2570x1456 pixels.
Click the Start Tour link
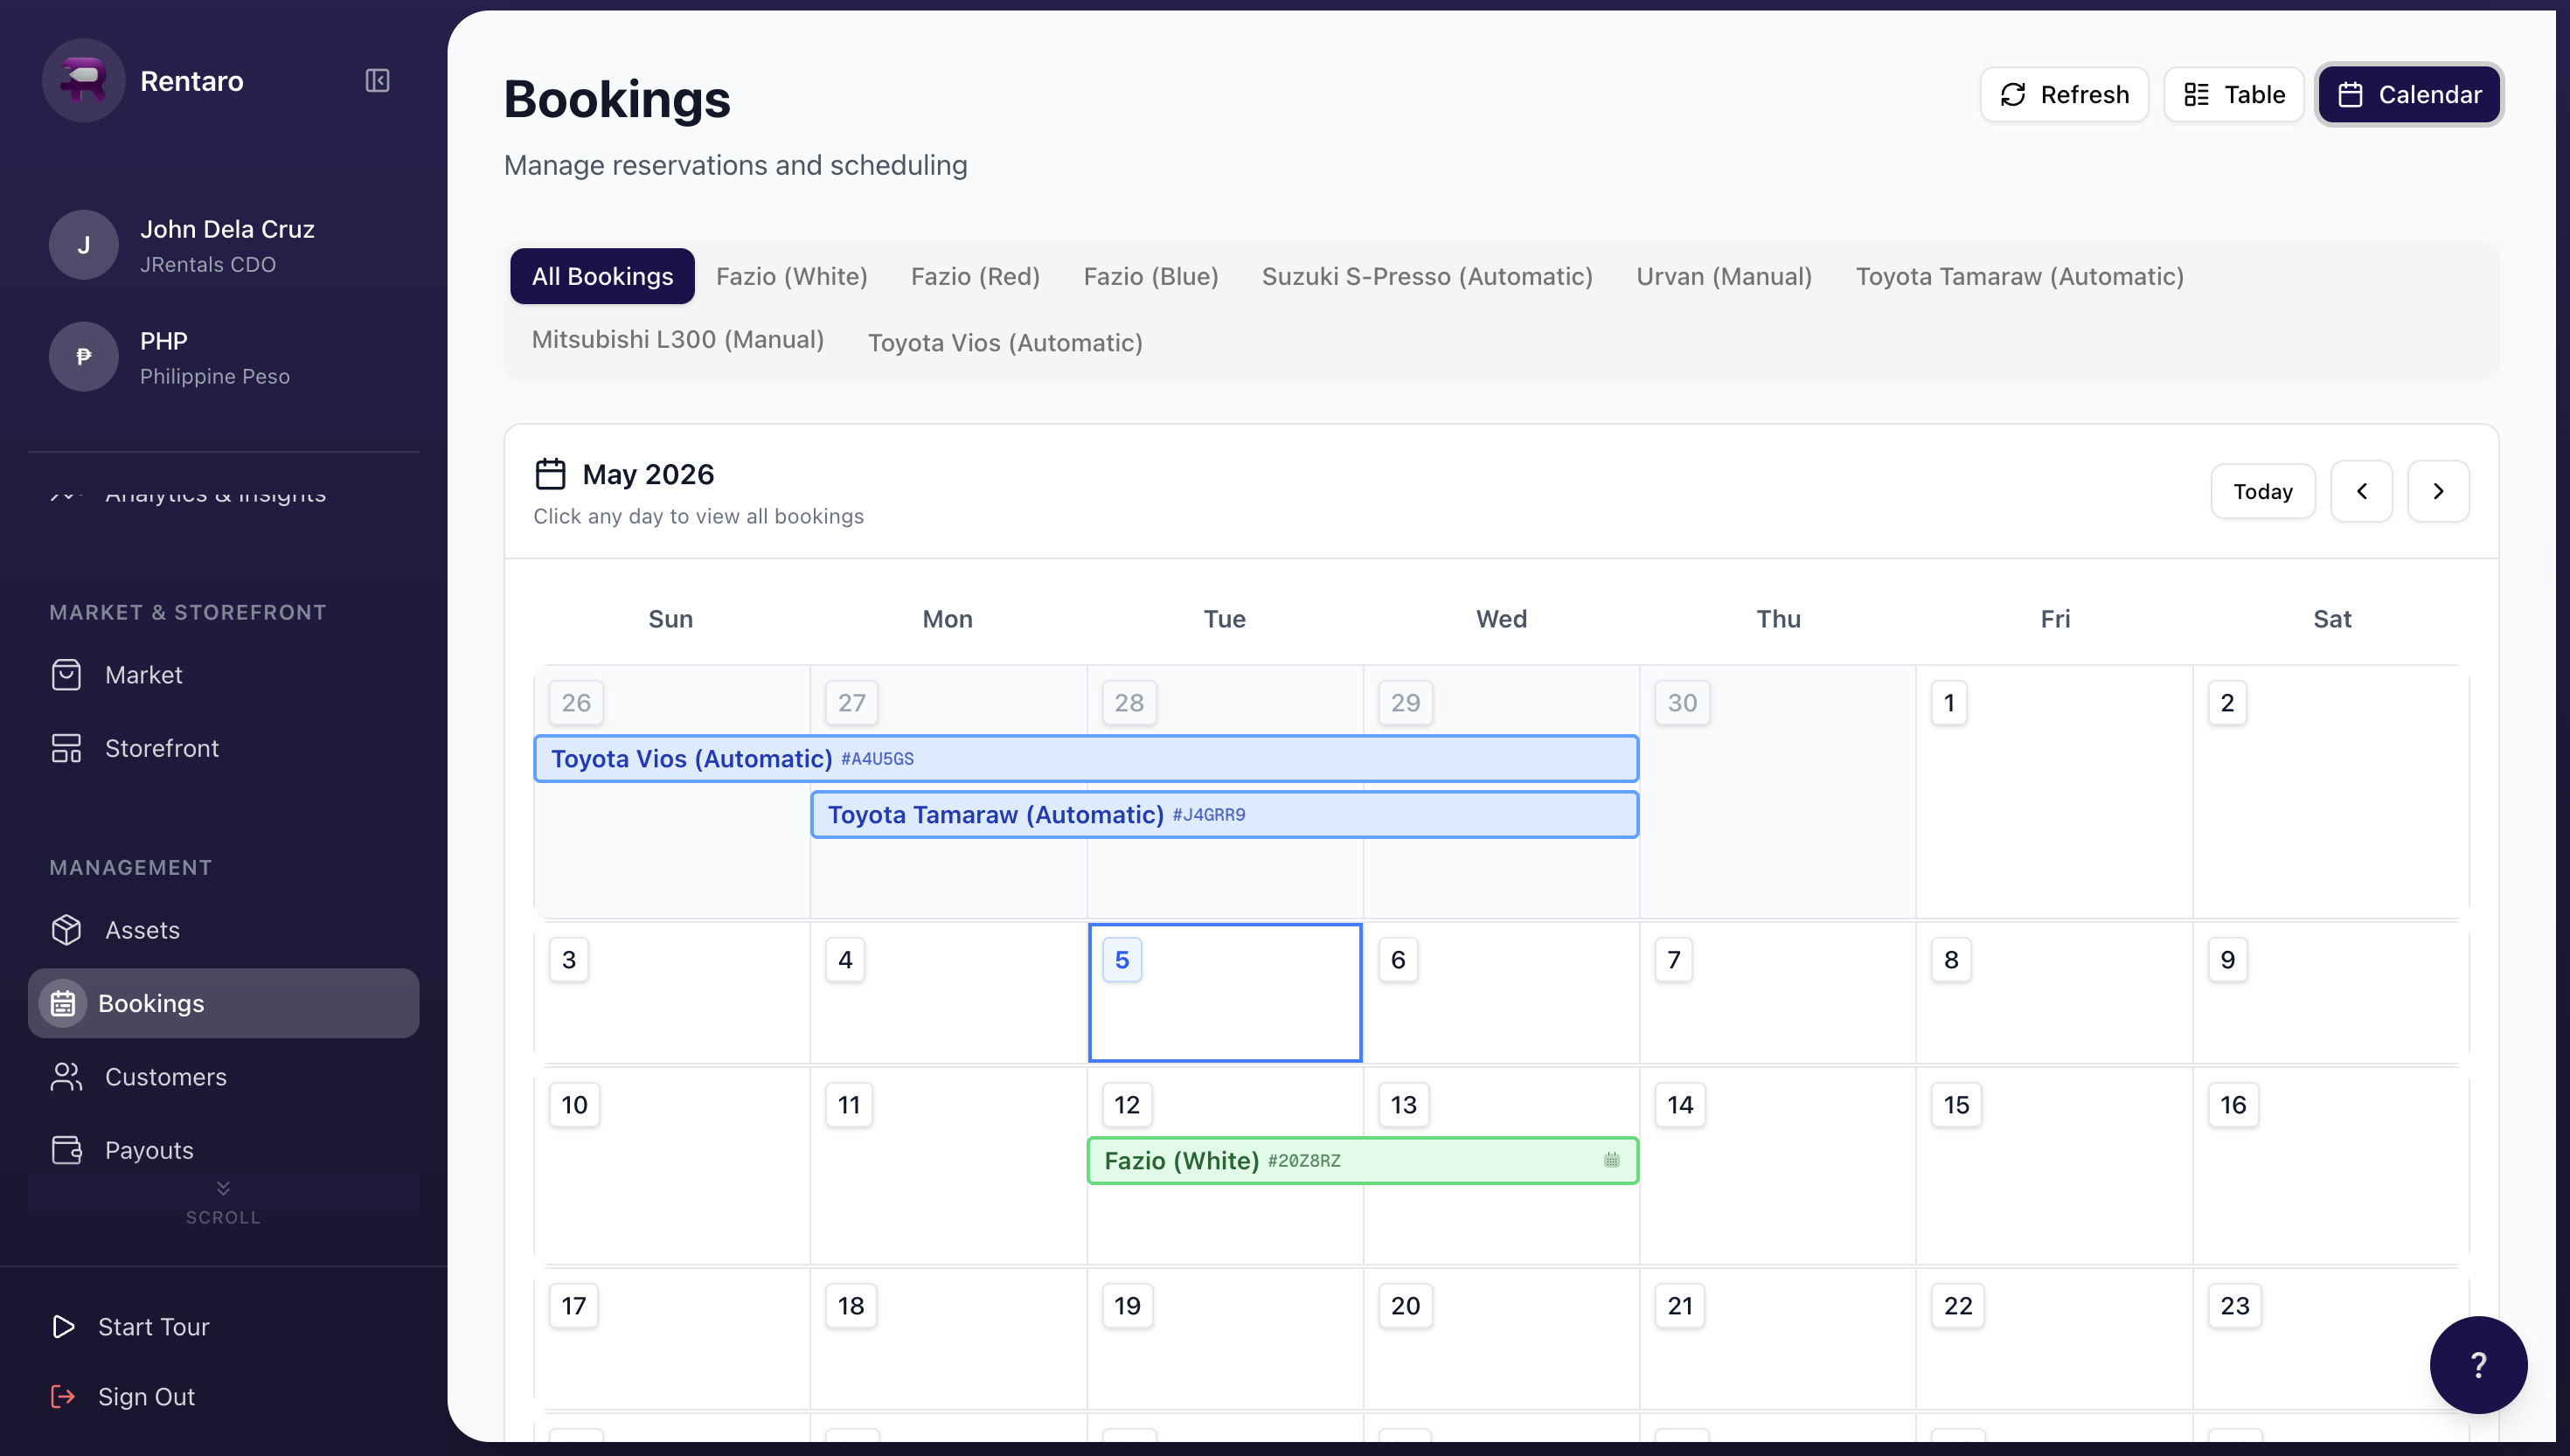(154, 1327)
